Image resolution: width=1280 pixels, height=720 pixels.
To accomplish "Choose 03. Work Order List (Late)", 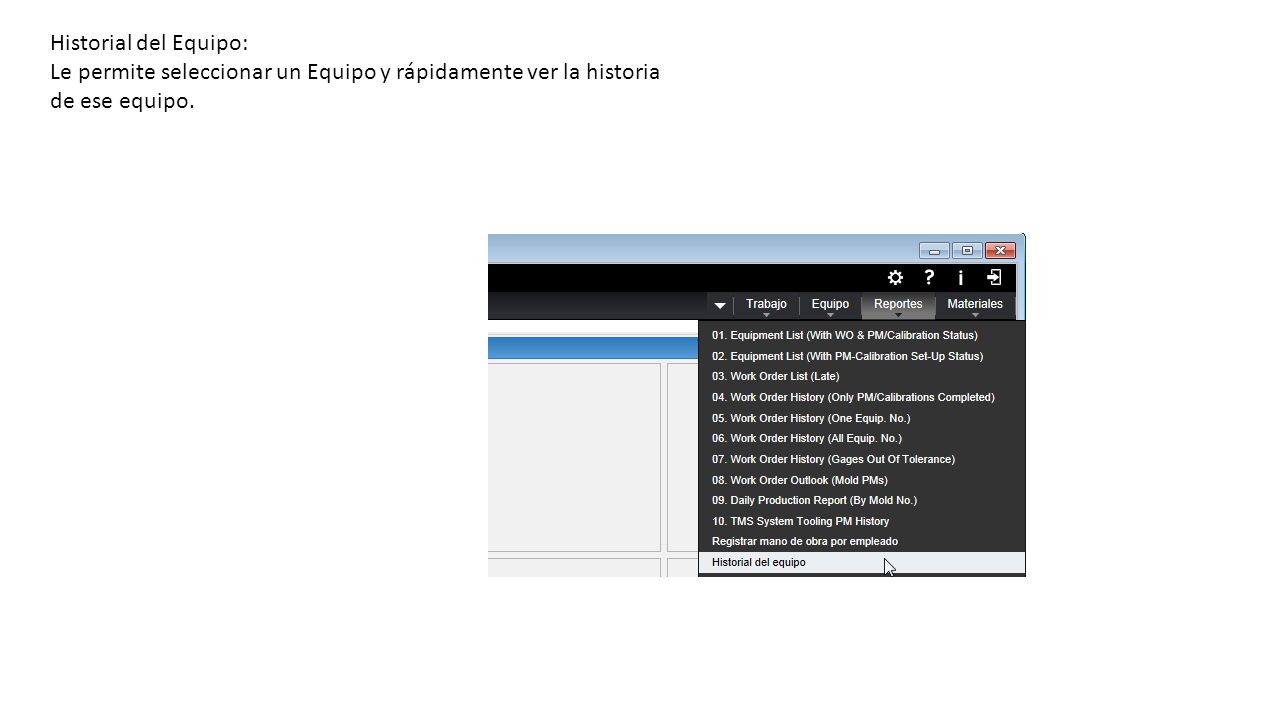I will 861,376.
